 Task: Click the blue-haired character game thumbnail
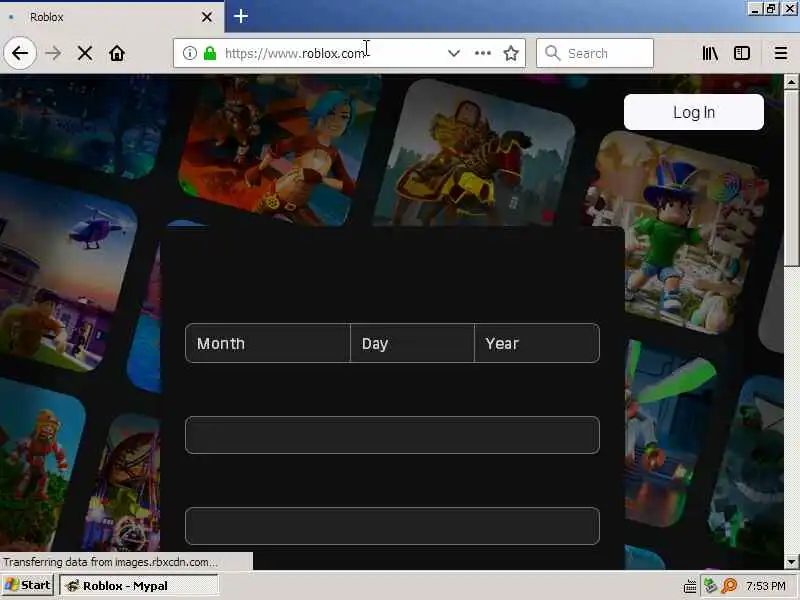tap(278, 152)
